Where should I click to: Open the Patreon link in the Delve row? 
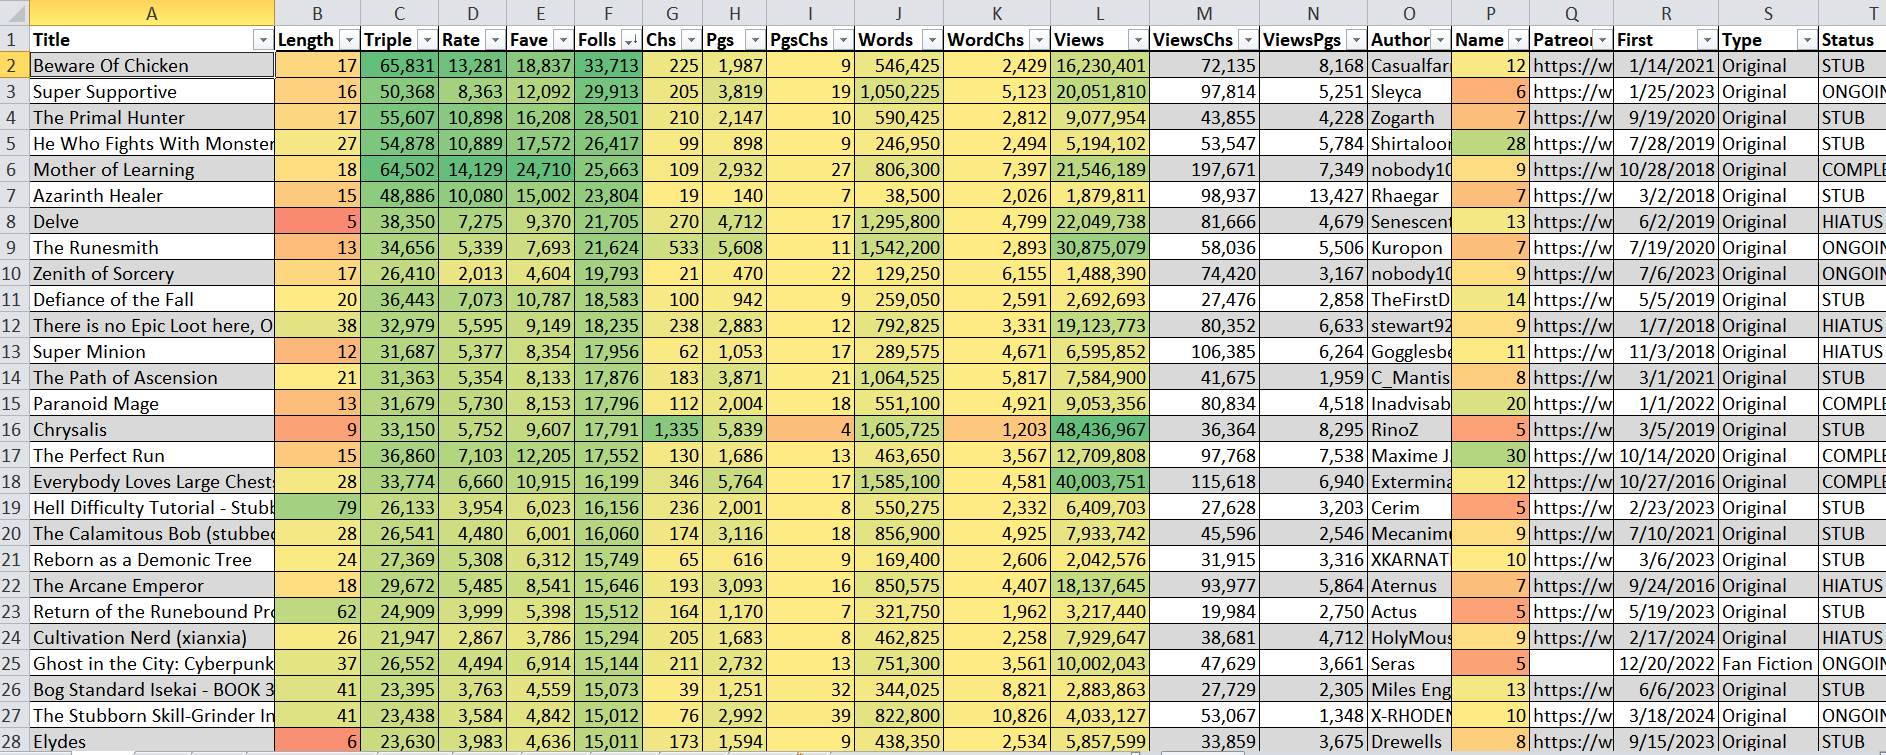coord(1572,222)
